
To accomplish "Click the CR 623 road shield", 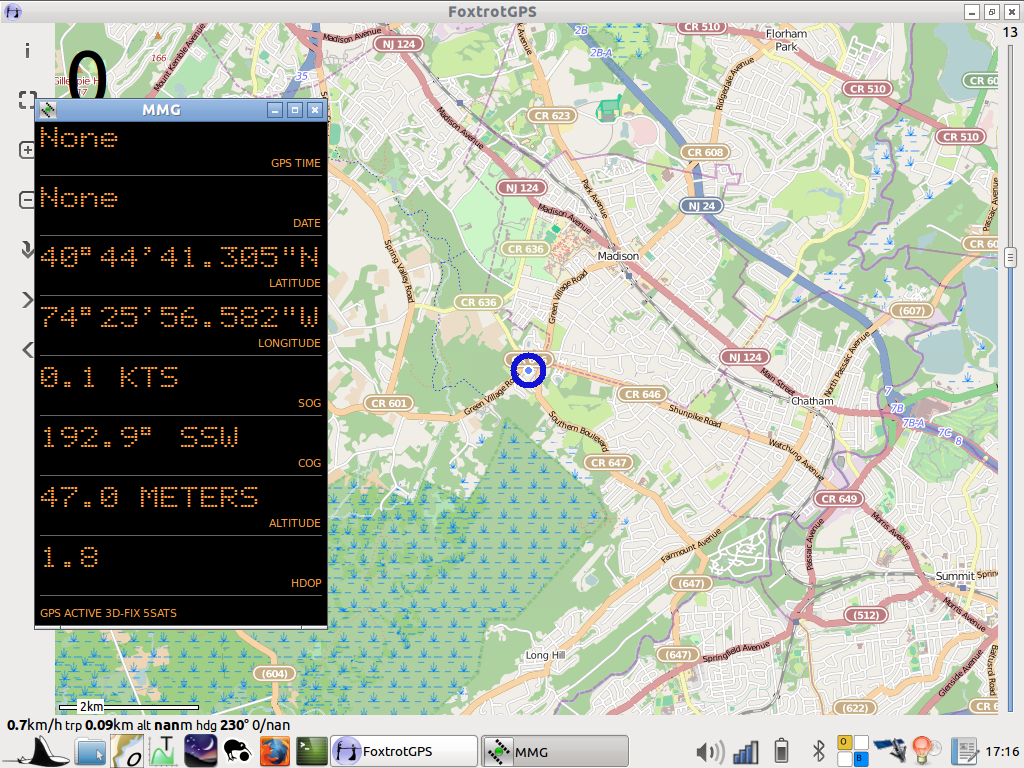I will (x=552, y=116).
